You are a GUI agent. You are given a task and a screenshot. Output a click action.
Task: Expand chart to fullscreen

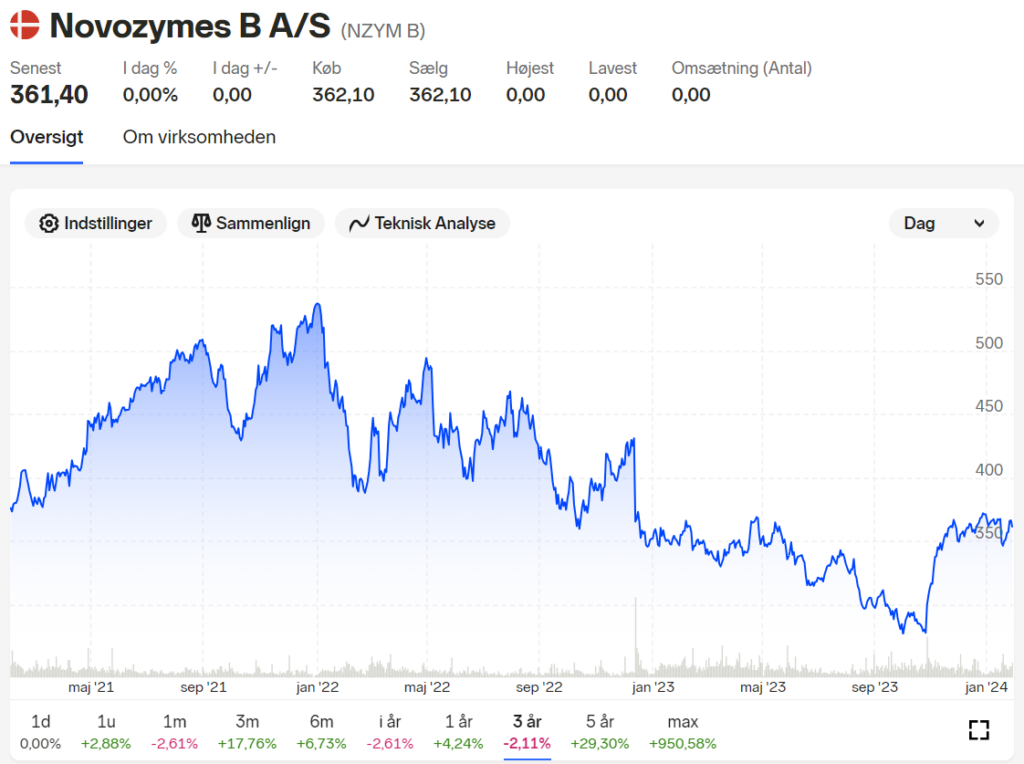point(978,730)
